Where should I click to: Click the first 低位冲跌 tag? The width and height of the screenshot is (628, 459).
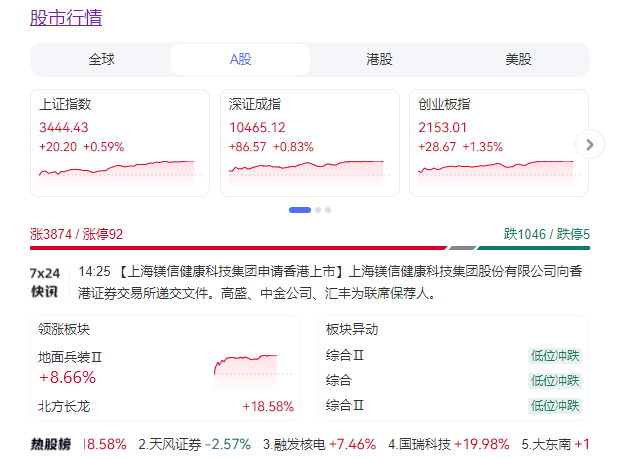[554, 355]
